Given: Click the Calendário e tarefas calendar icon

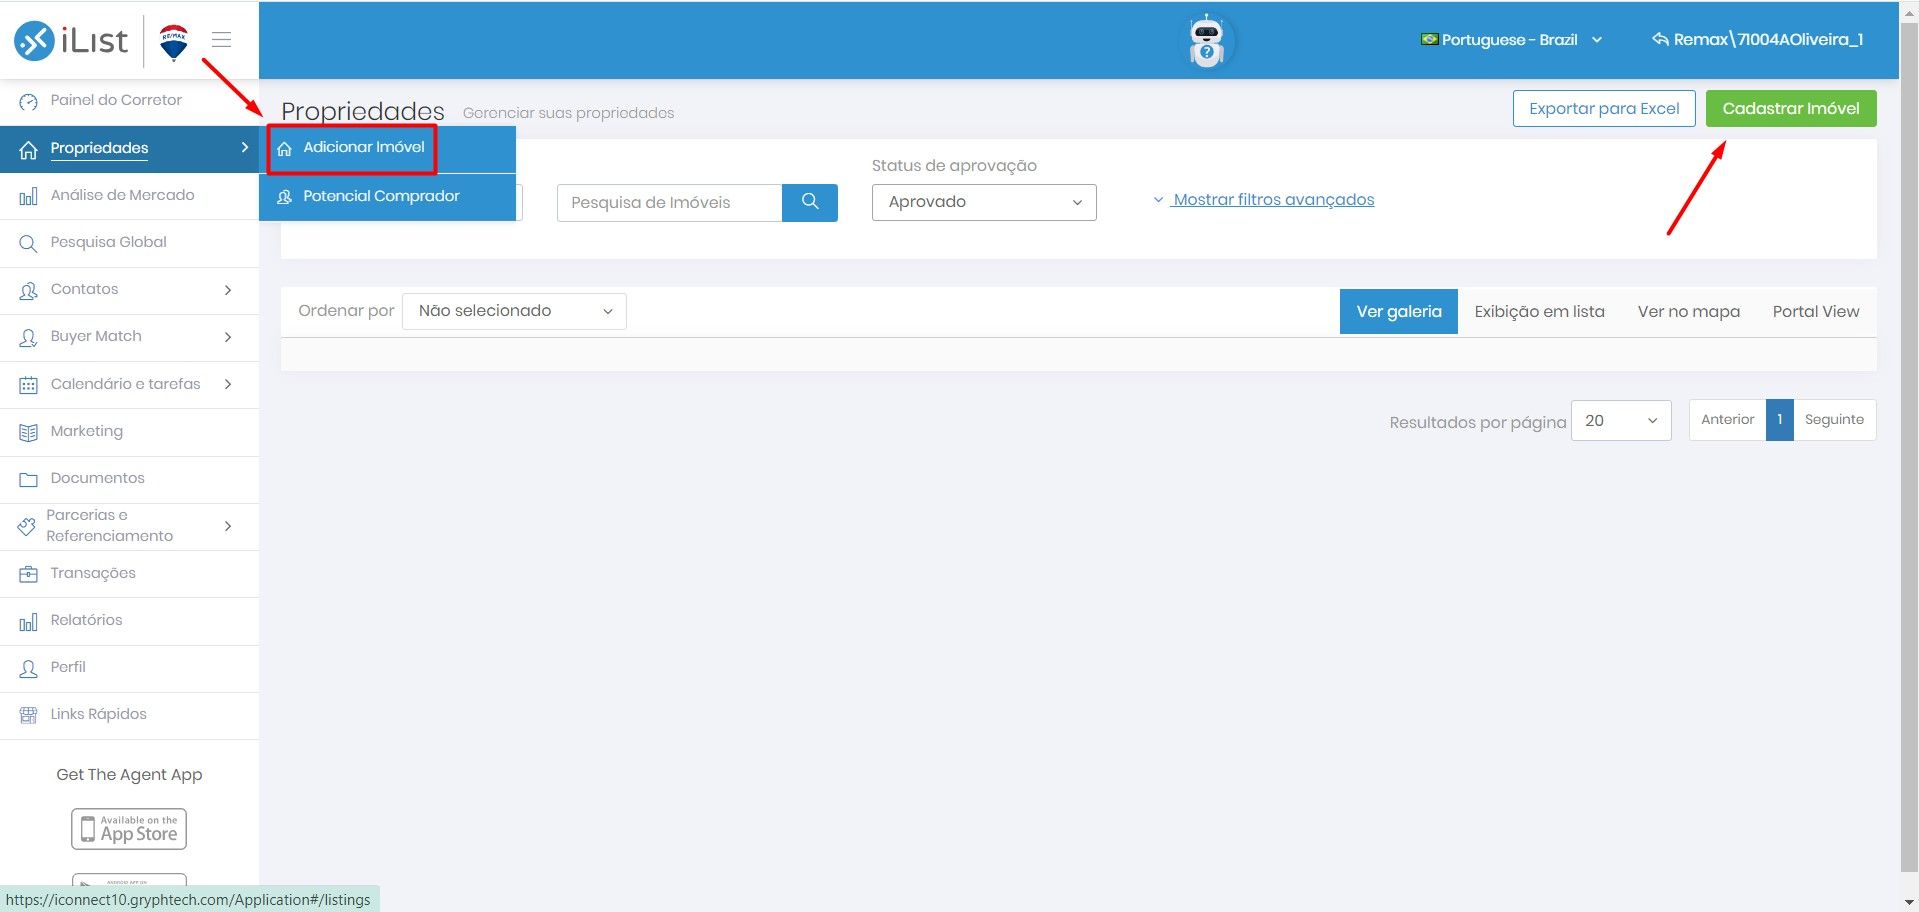Looking at the screenshot, I should coord(28,385).
